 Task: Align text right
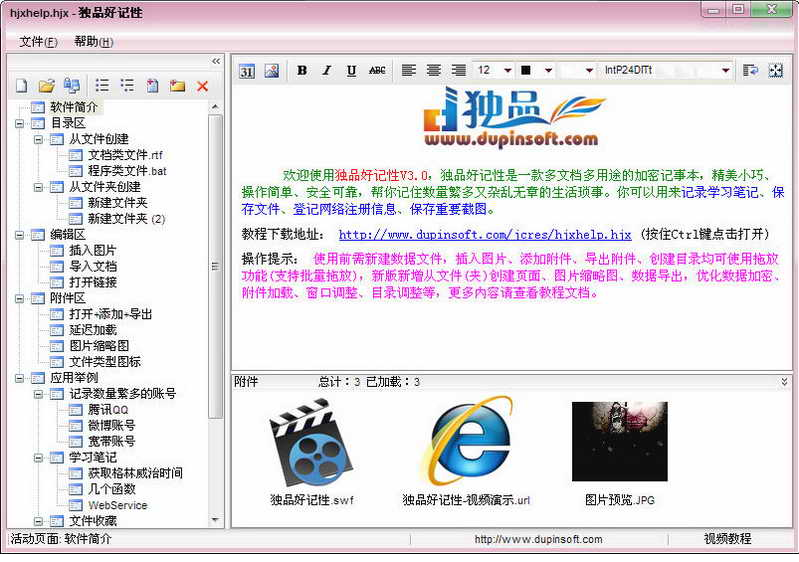(459, 70)
